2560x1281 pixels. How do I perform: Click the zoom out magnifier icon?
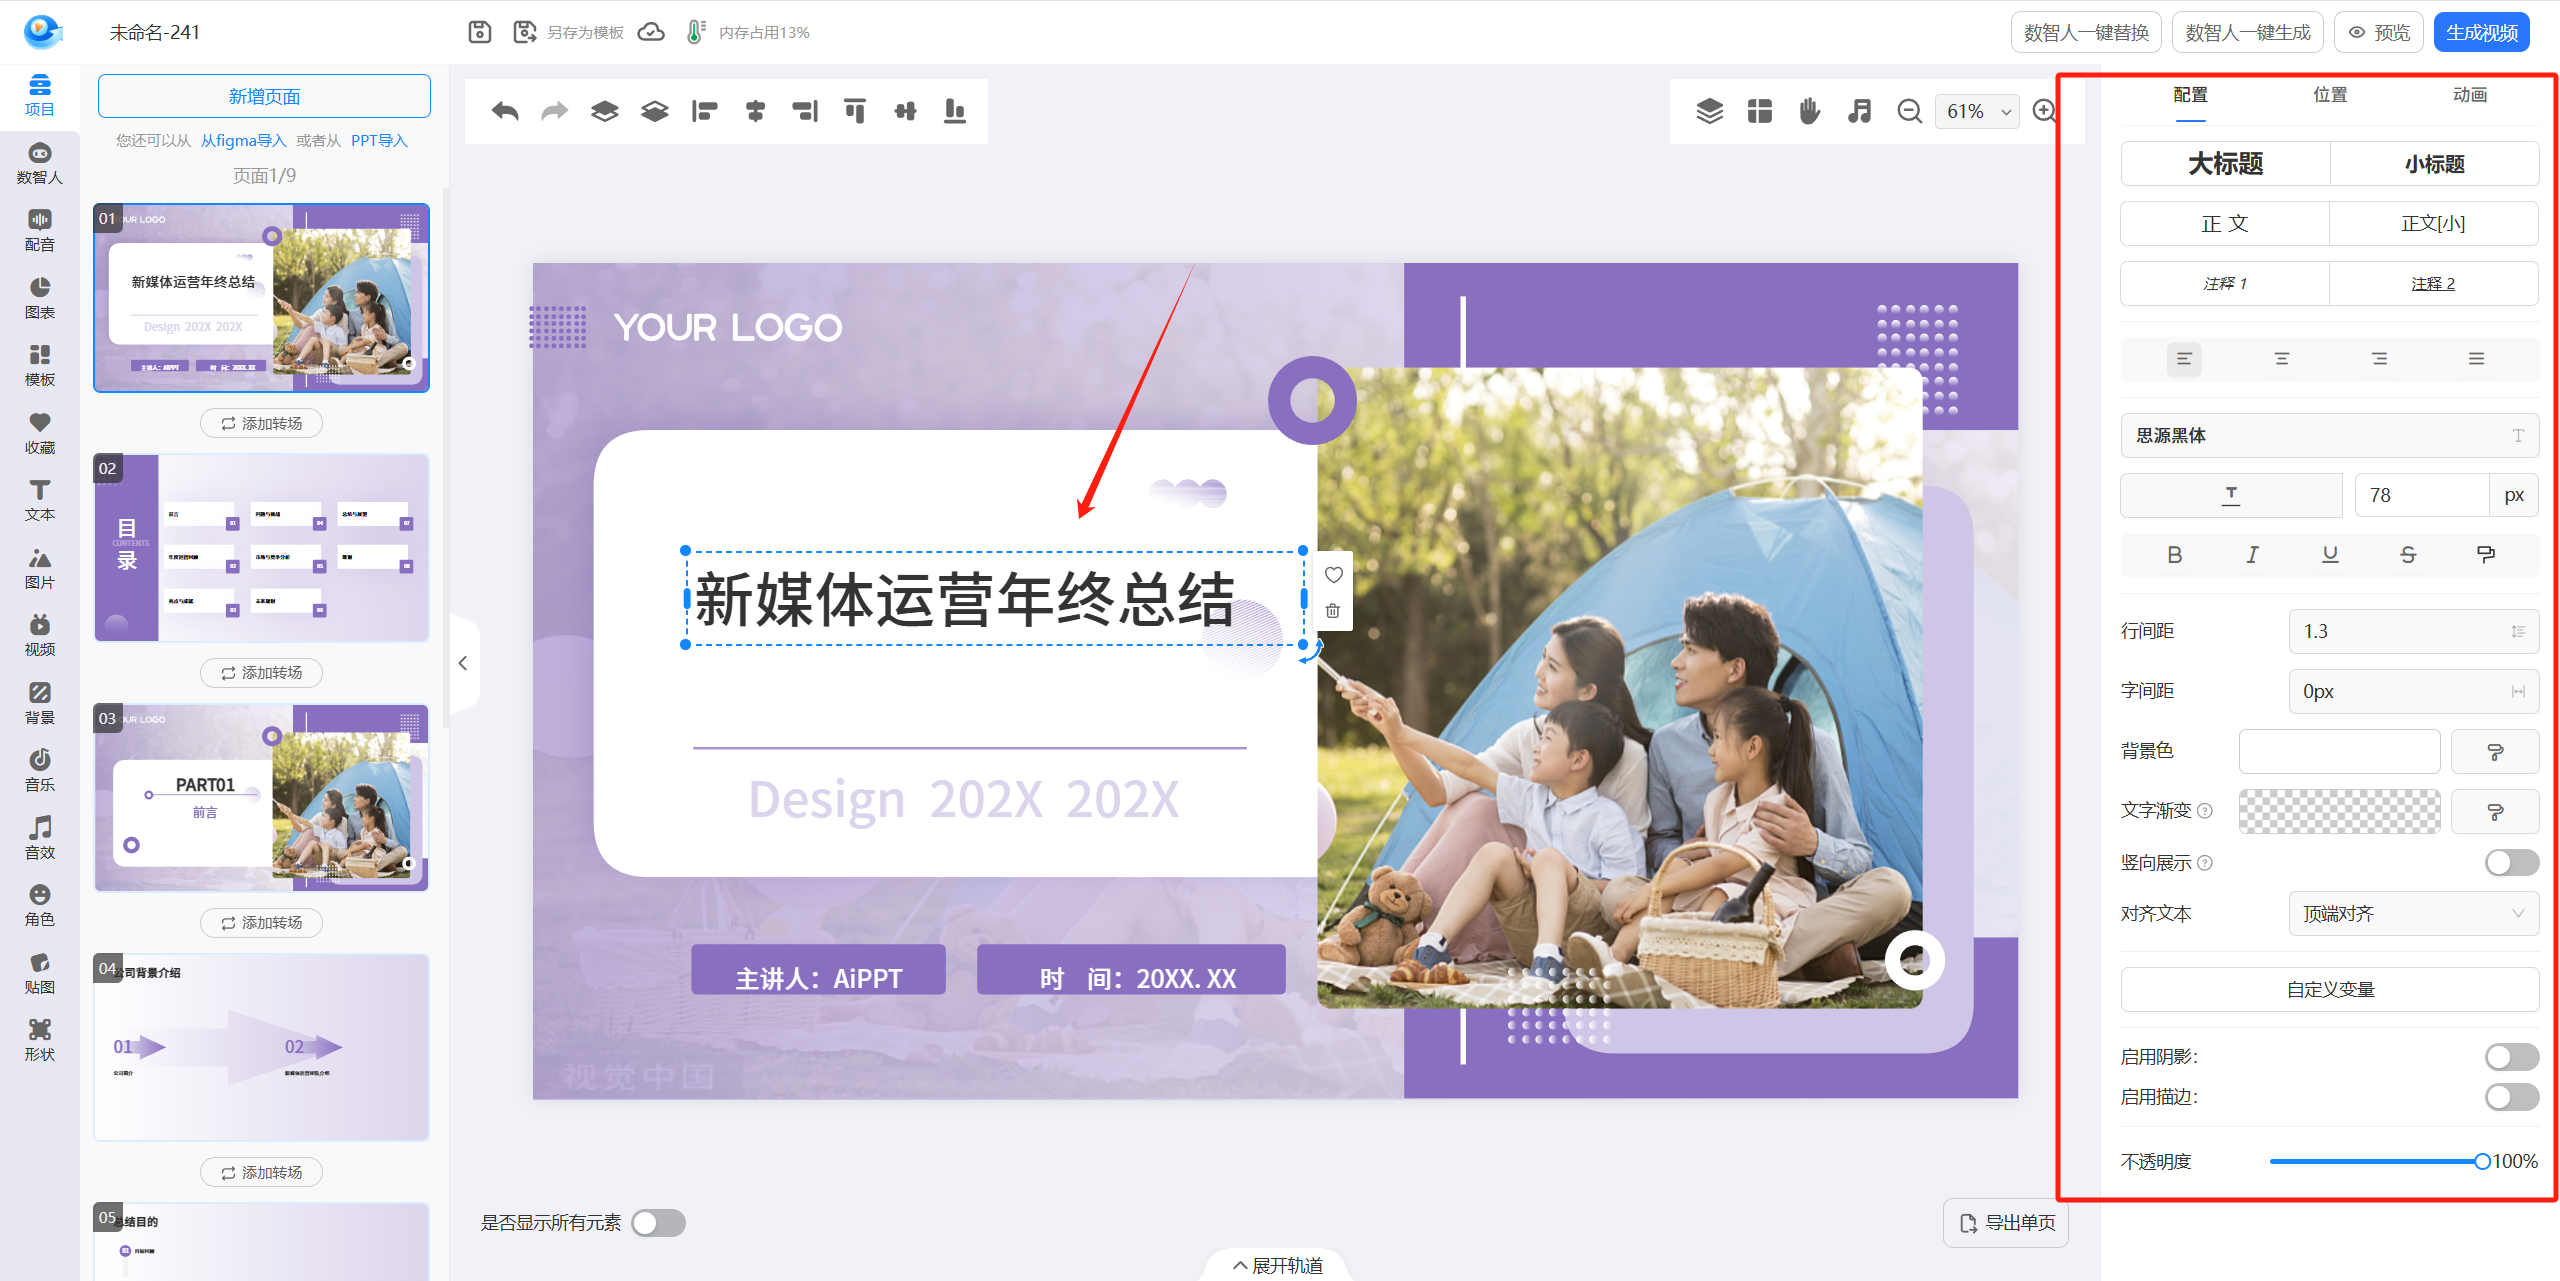[1909, 111]
